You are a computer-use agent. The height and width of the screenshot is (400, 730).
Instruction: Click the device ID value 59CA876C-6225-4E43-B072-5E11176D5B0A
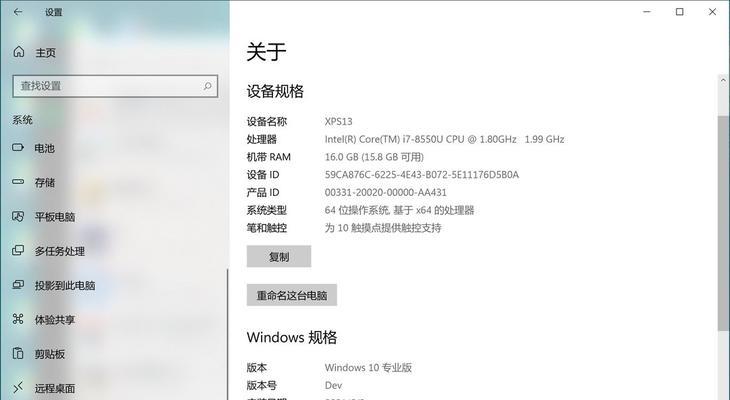422,175
